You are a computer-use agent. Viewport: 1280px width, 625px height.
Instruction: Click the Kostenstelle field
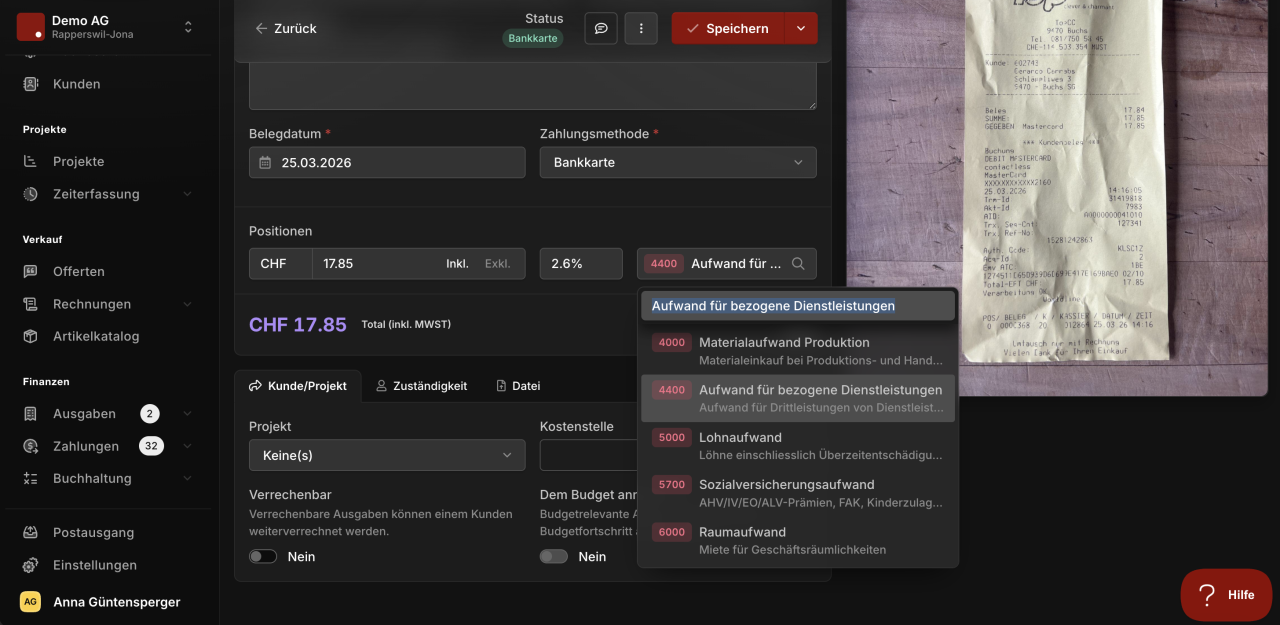[x=589, y=455]
